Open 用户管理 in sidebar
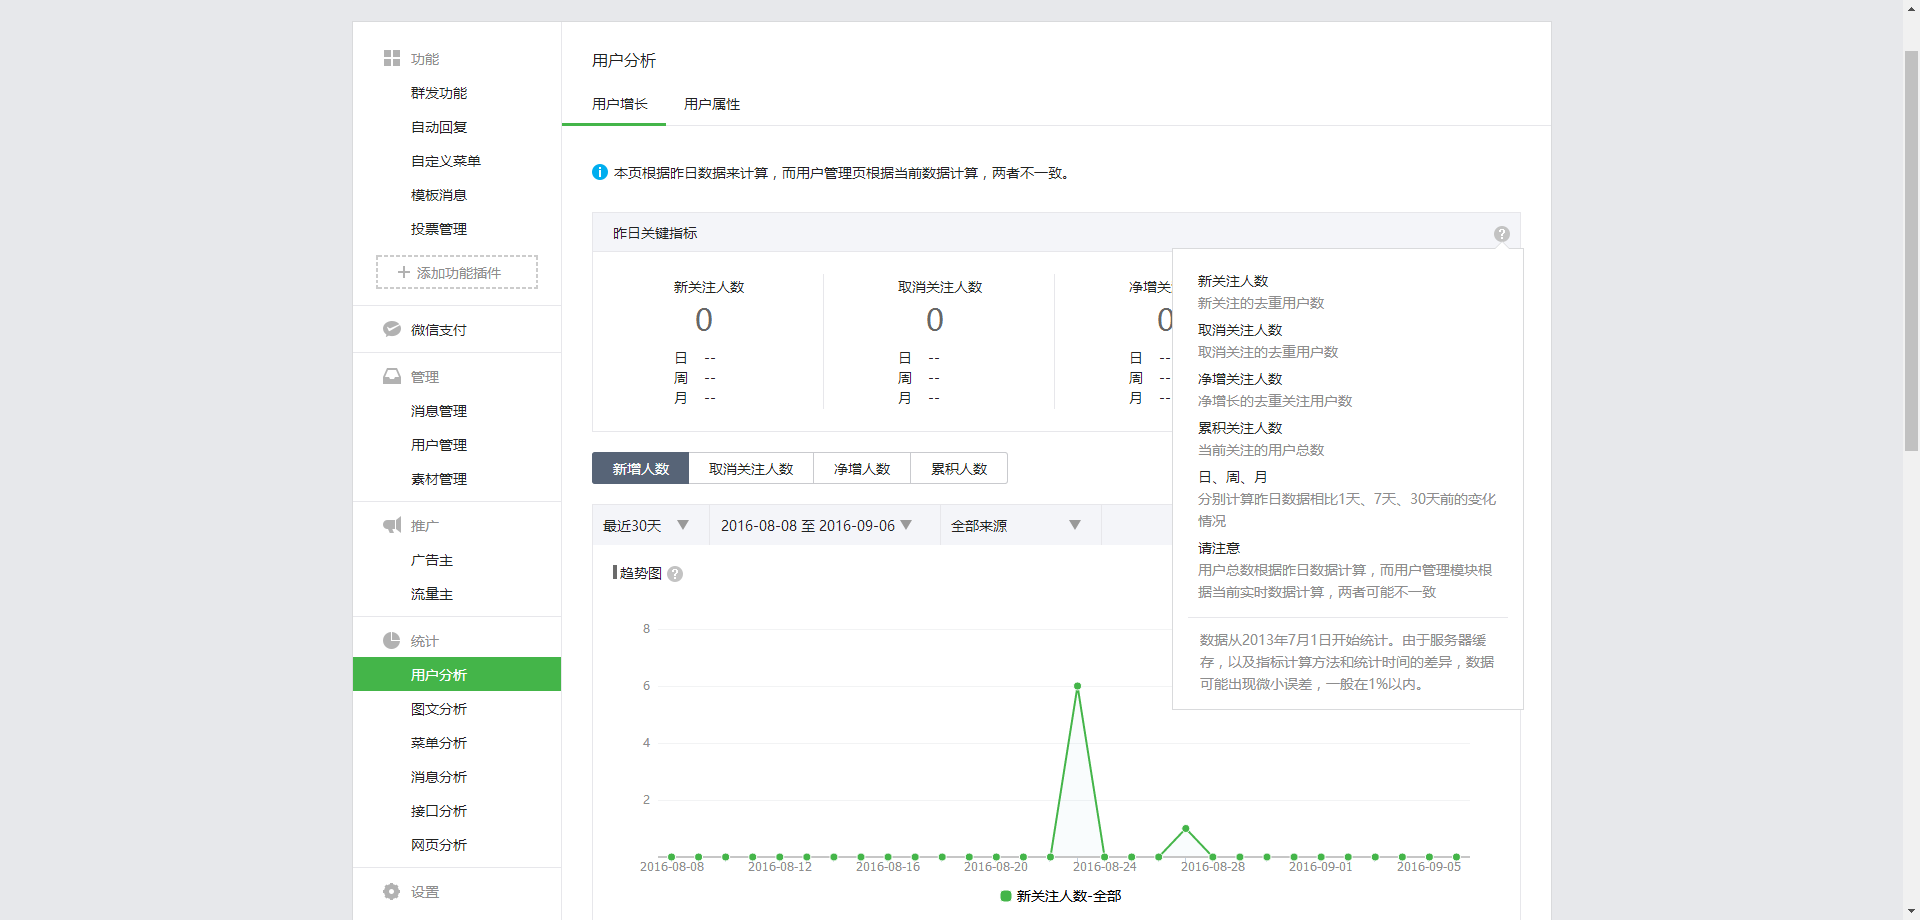Viewport: 1920px width, 920px height. click(439, 445)
